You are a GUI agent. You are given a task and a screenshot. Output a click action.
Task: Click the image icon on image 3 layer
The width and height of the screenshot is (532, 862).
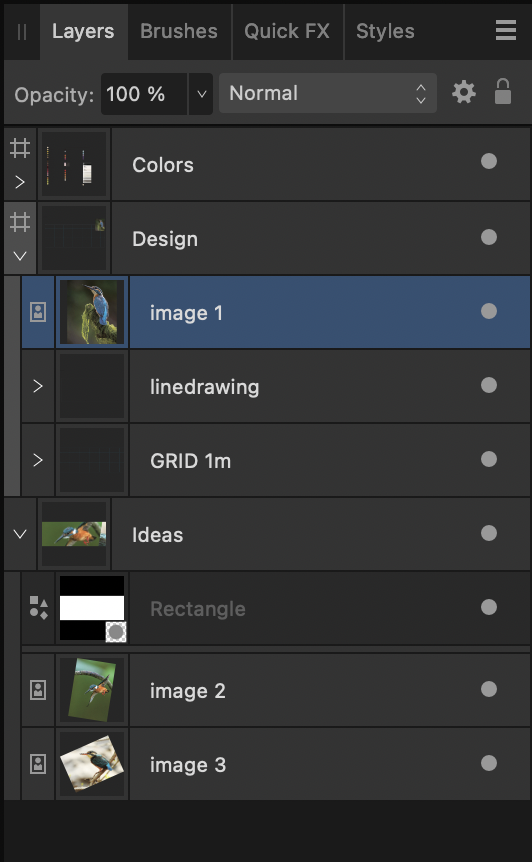click(x=37, y=764)
